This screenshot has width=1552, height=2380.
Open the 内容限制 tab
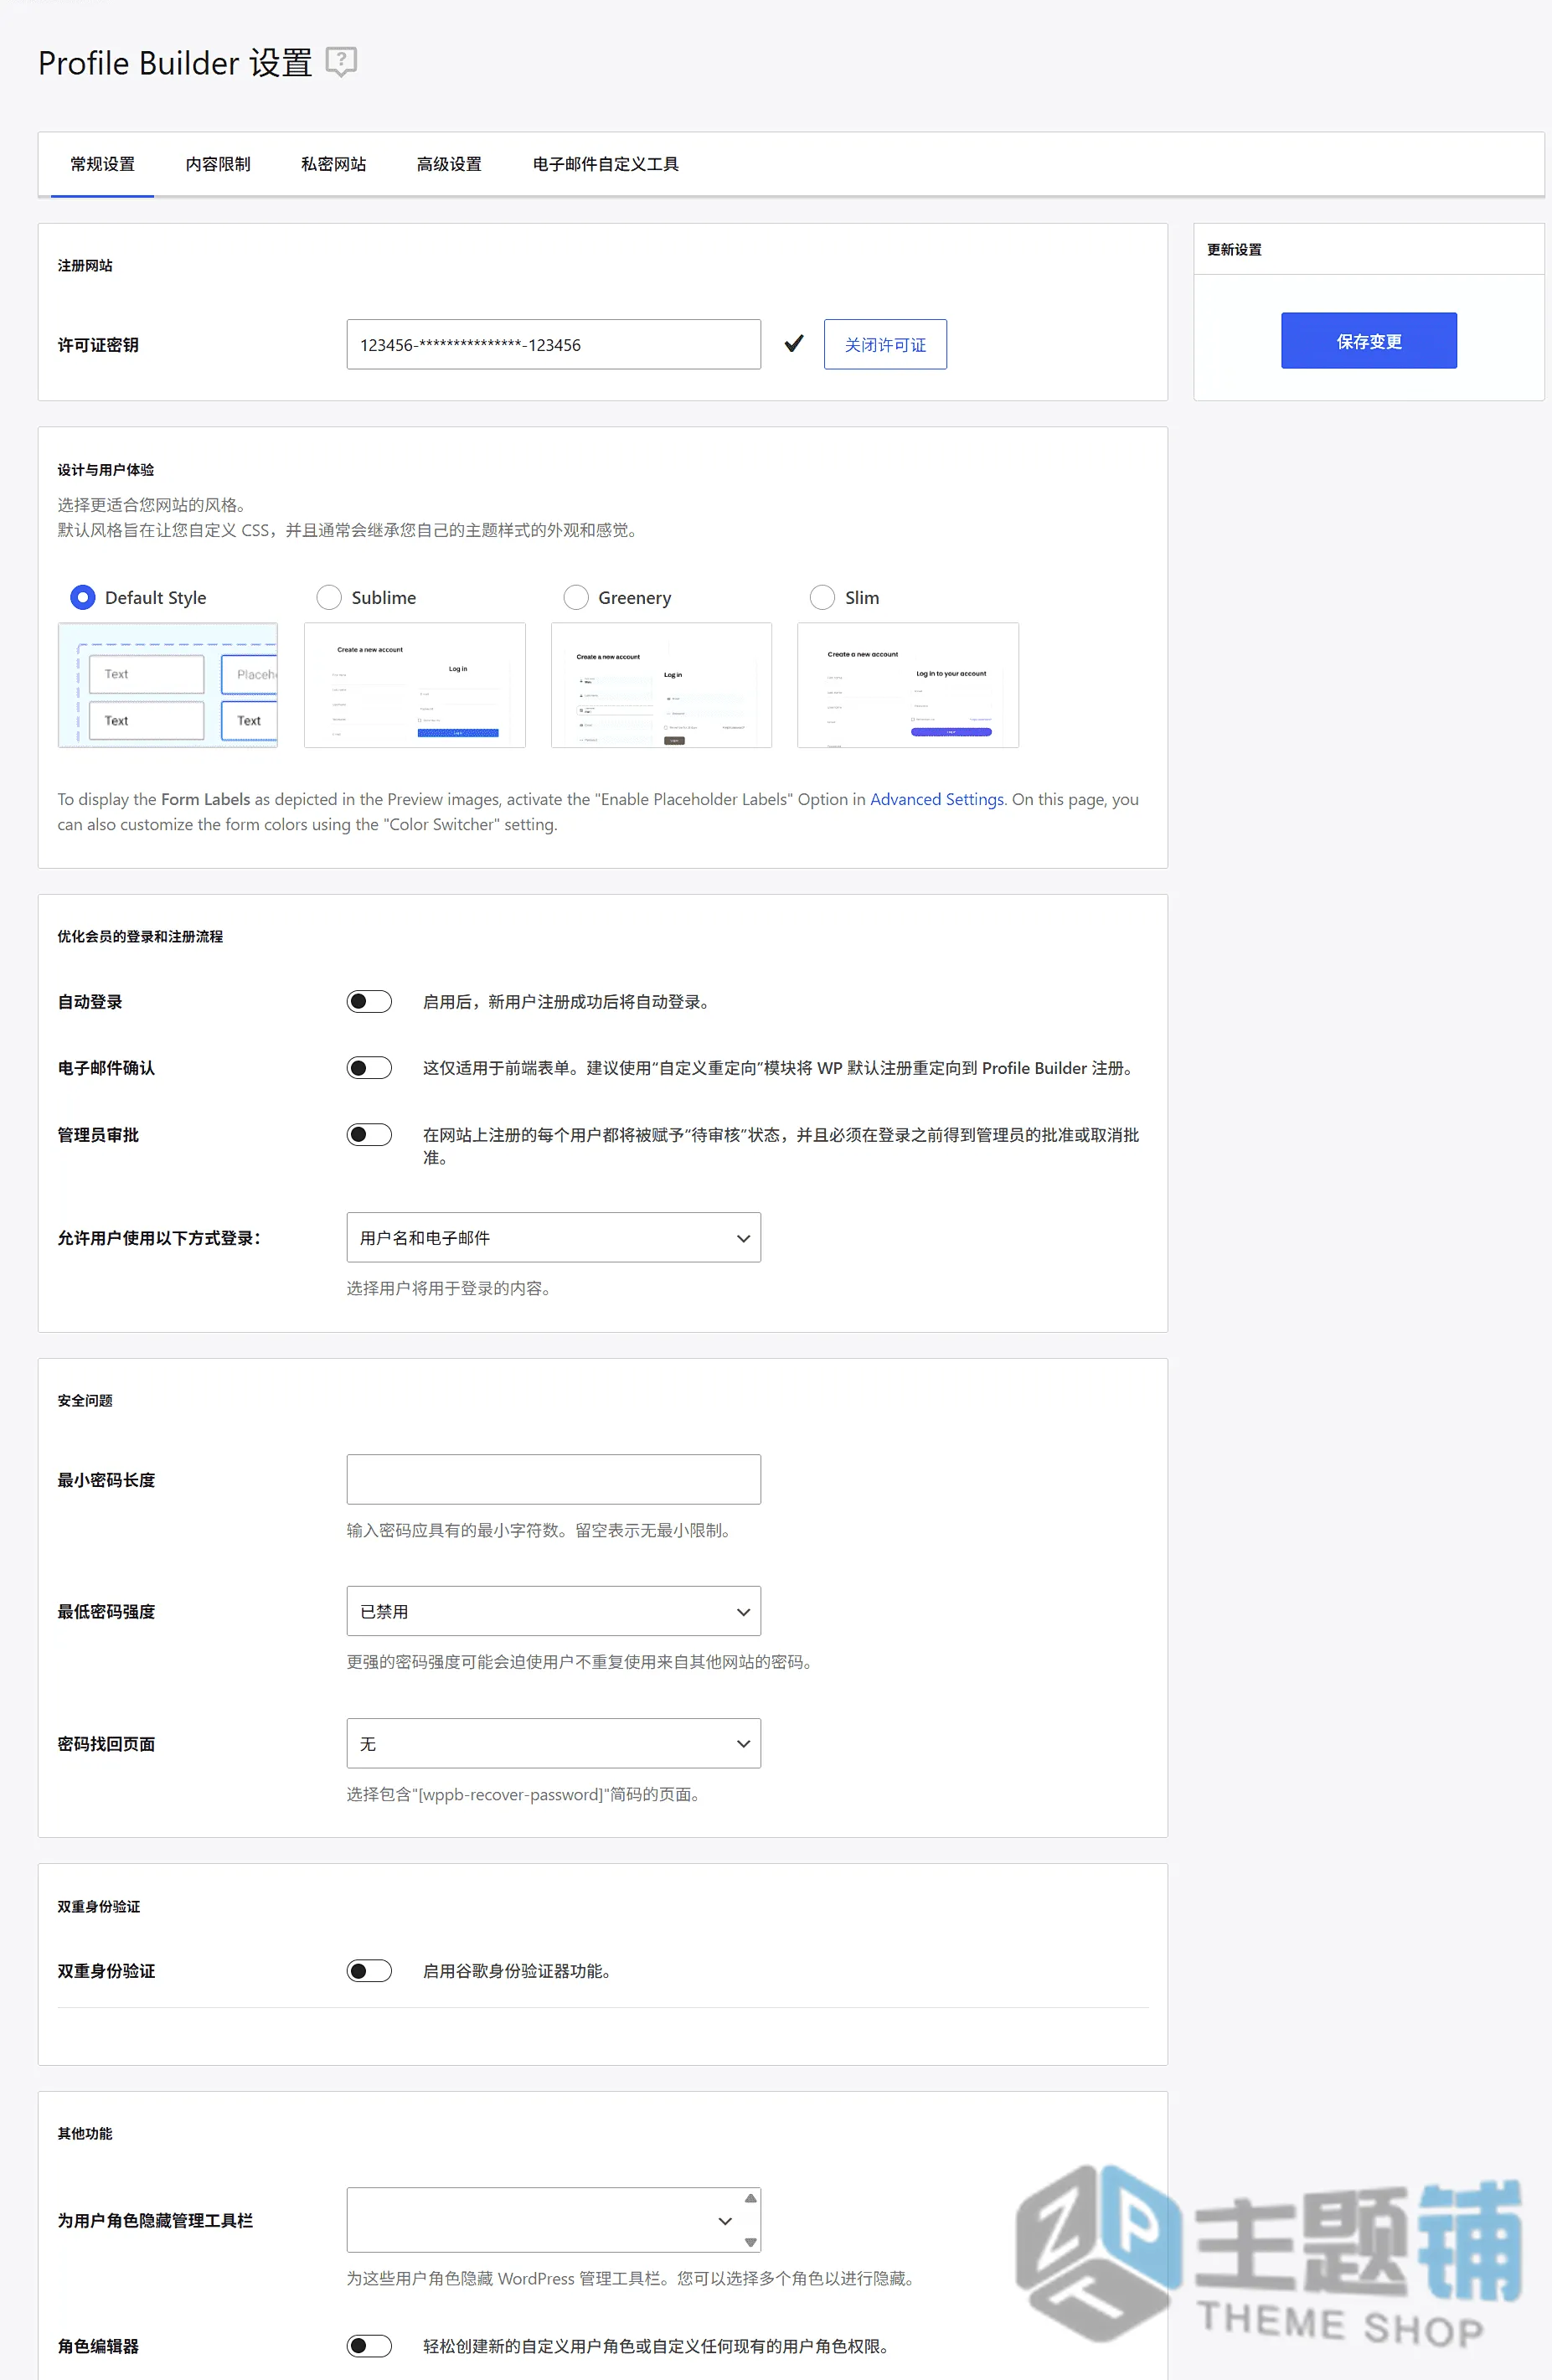tap(218, 164)
